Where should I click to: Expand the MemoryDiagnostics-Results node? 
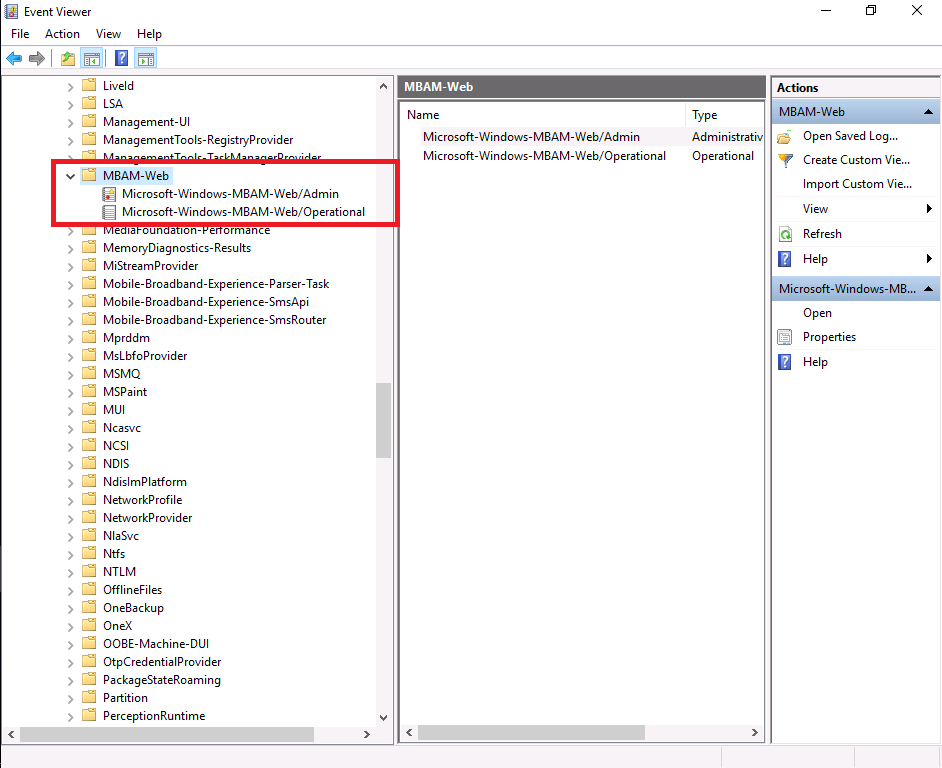[x=70, y=248]
